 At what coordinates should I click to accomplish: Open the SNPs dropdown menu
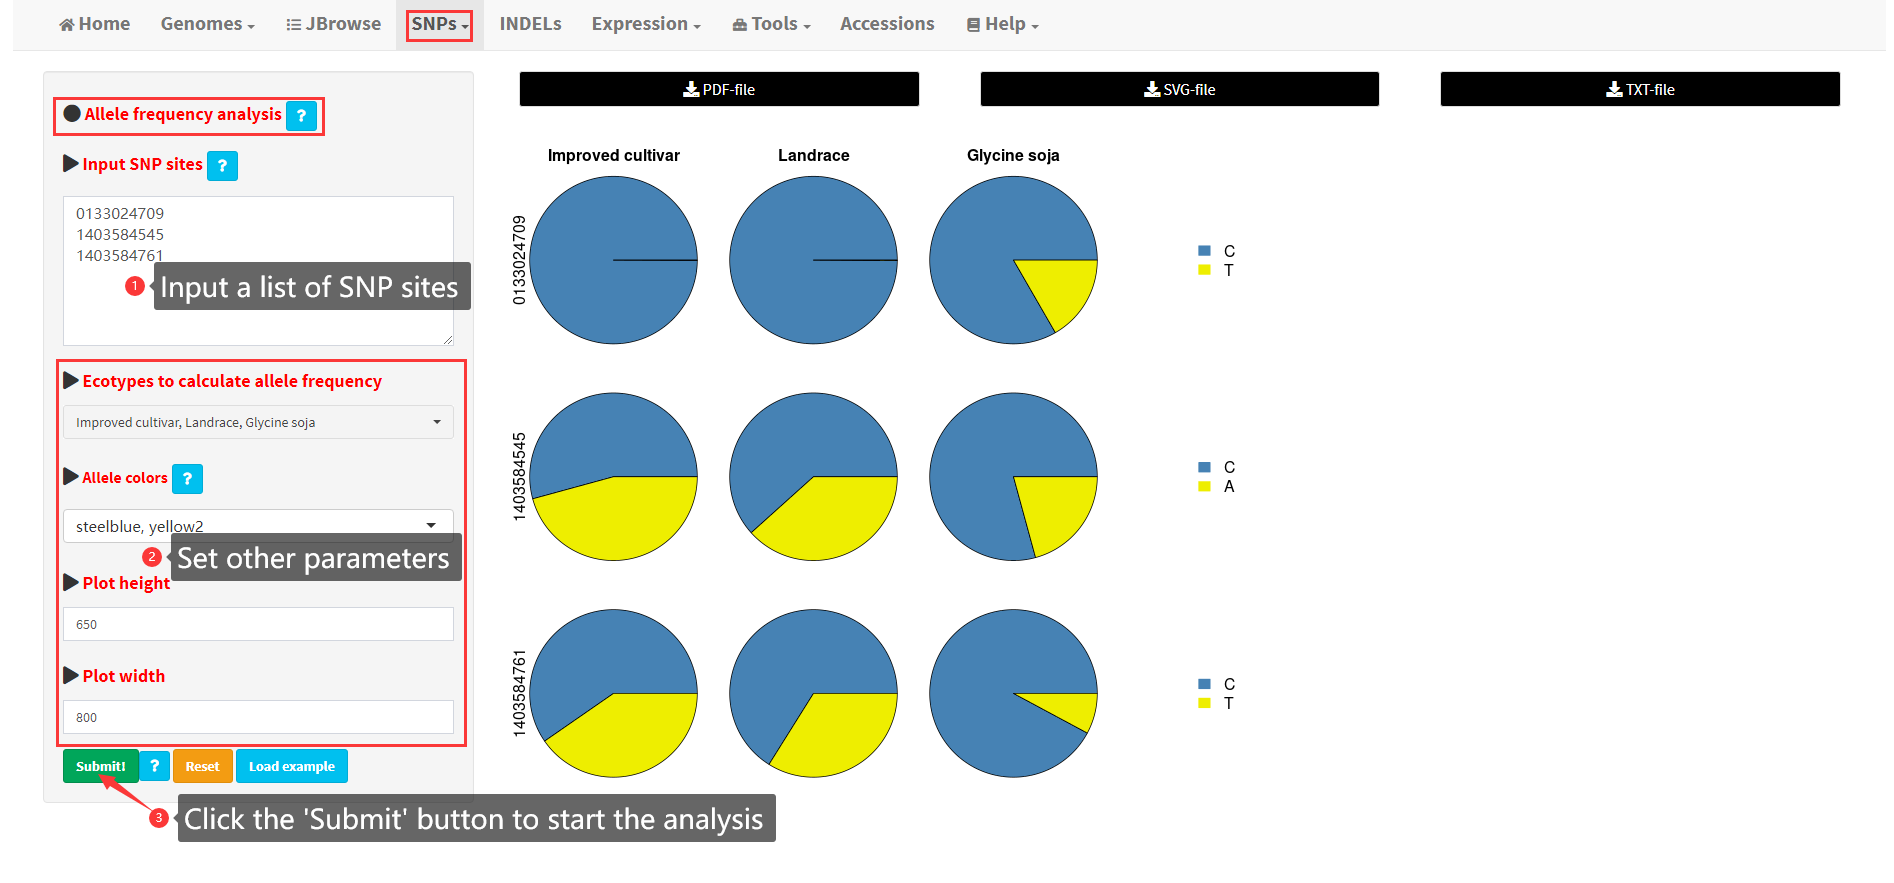click(439, 24)
